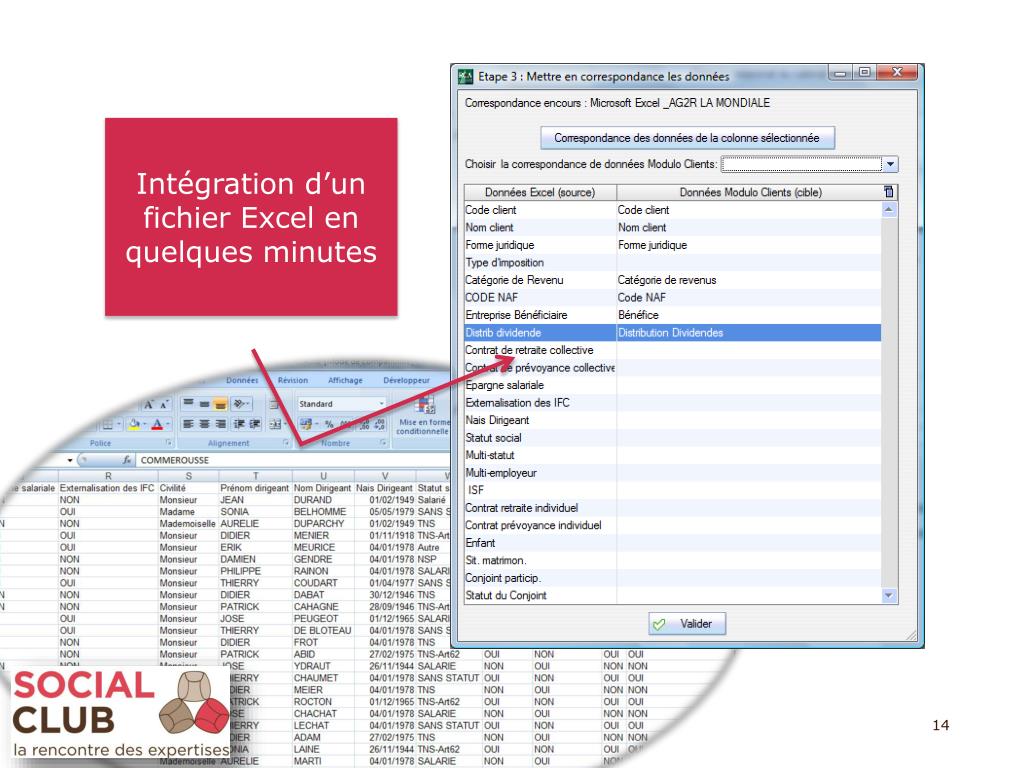Screen dimensions: 1024x768
Task: Select the Multi-employeur row
Action: (673, 473)
